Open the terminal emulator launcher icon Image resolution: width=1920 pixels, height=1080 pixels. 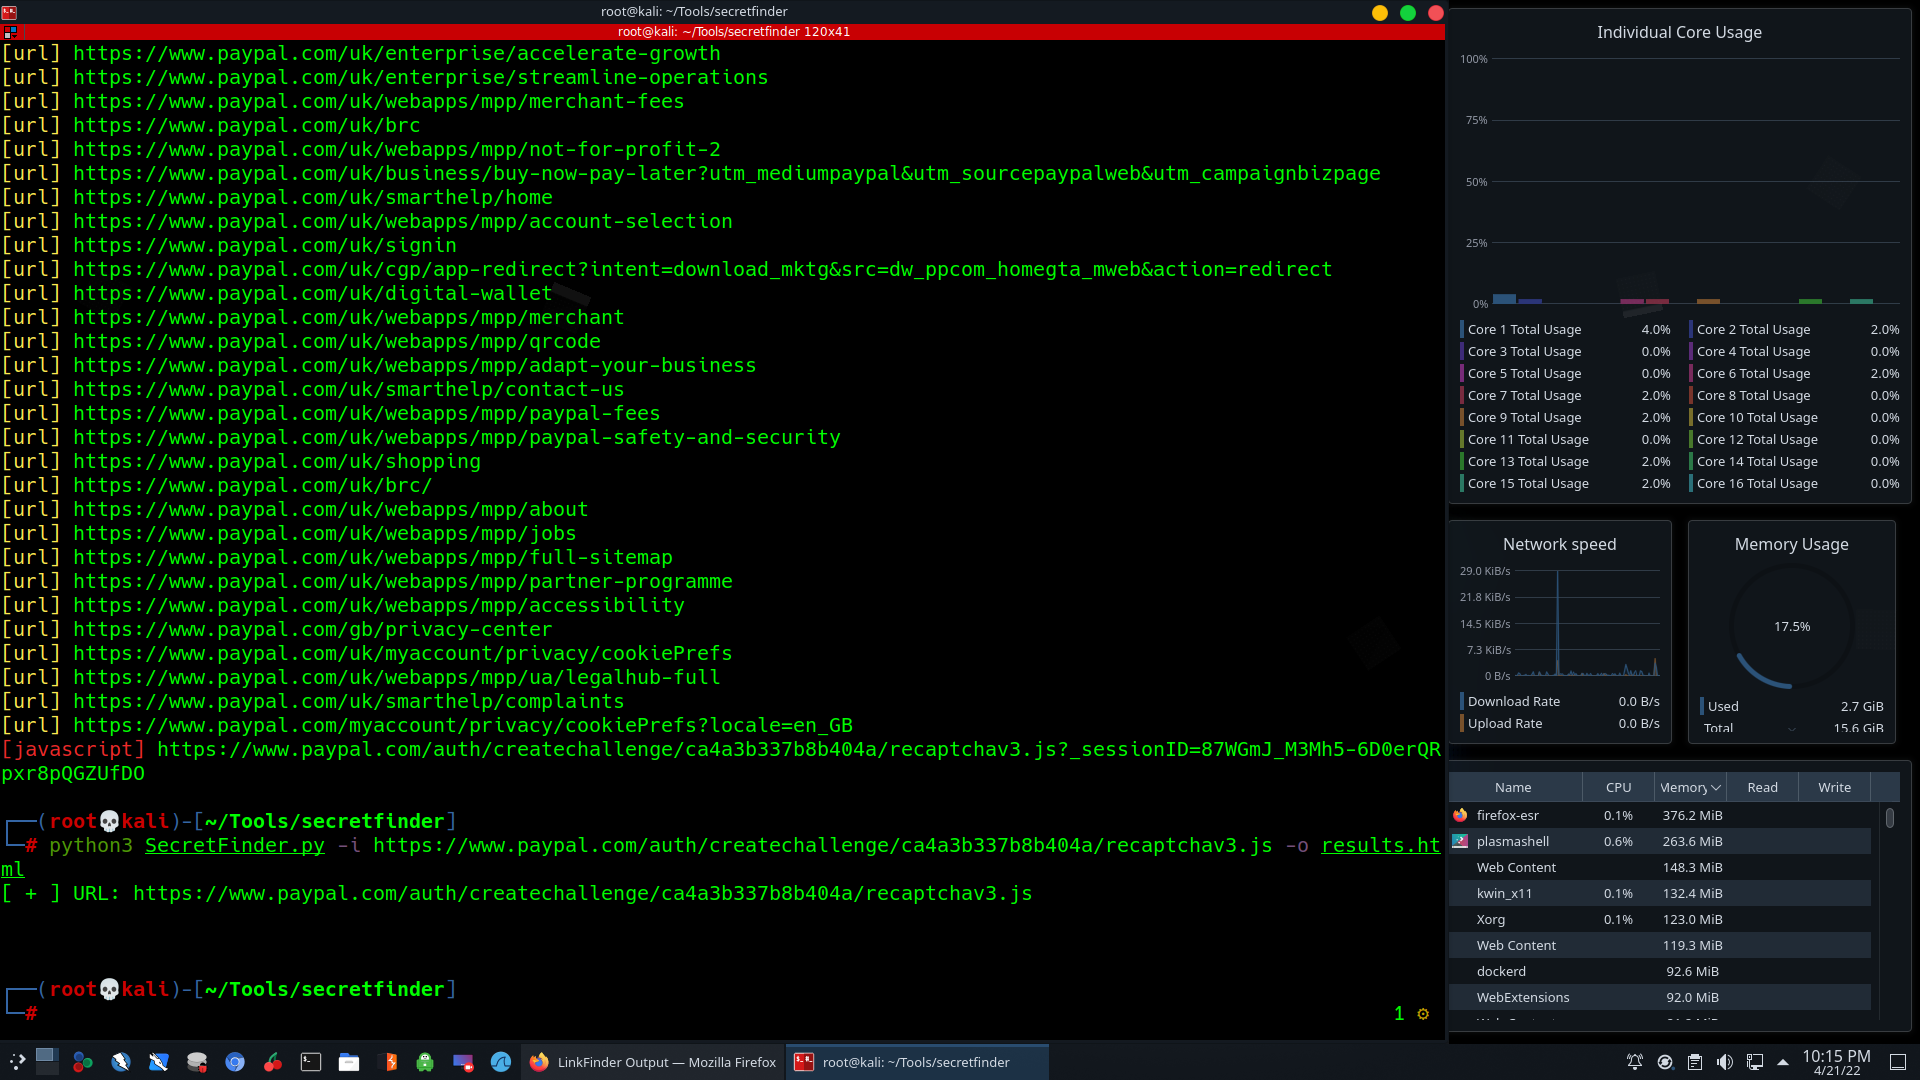tap(311, 1062)
